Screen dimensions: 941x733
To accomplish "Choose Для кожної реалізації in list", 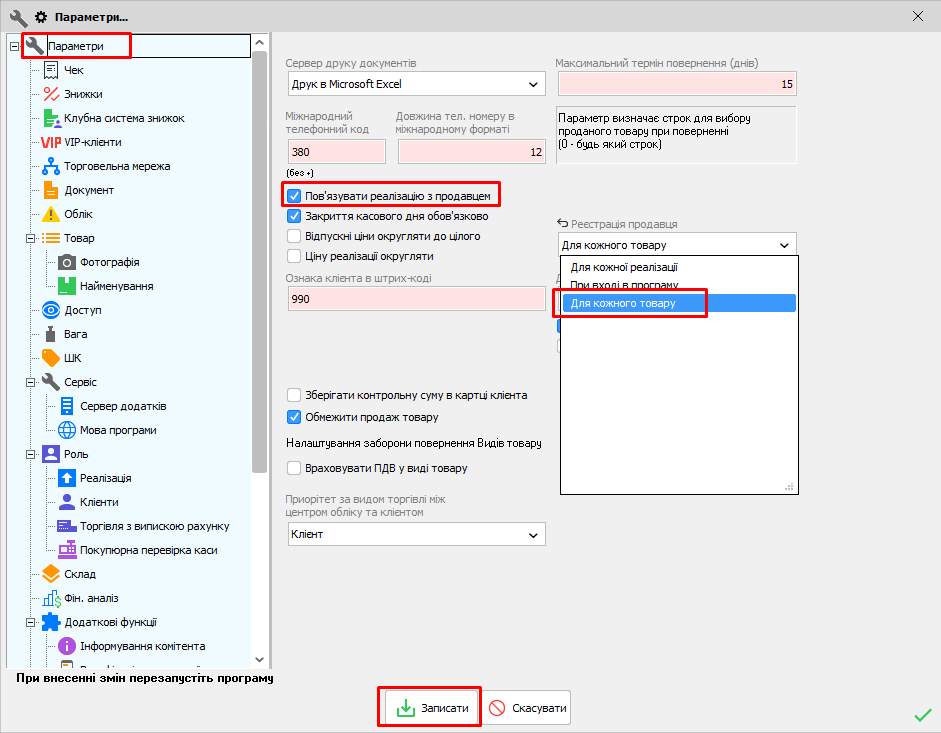I will (624, 268).
